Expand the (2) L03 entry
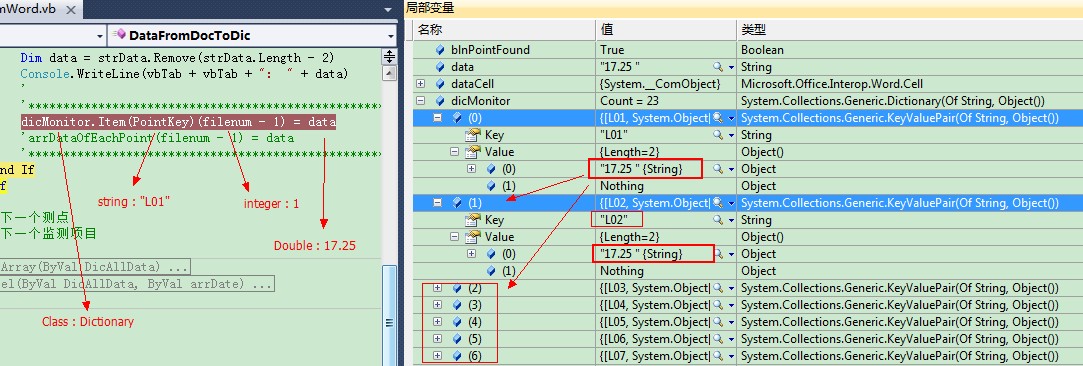 click(437, 288)
